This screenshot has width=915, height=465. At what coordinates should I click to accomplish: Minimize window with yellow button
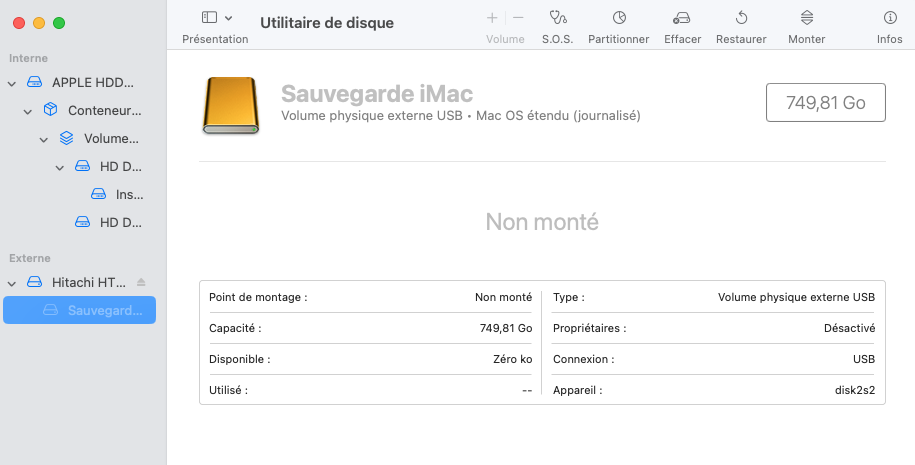click(39, 23)
